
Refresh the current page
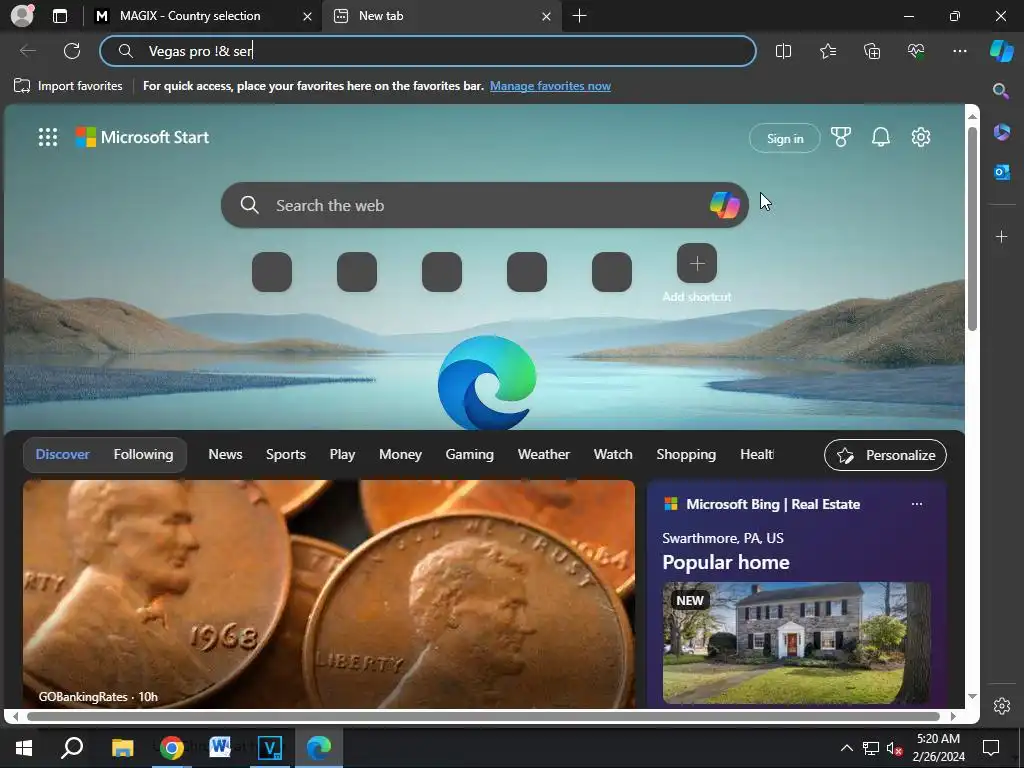(72, 51)
